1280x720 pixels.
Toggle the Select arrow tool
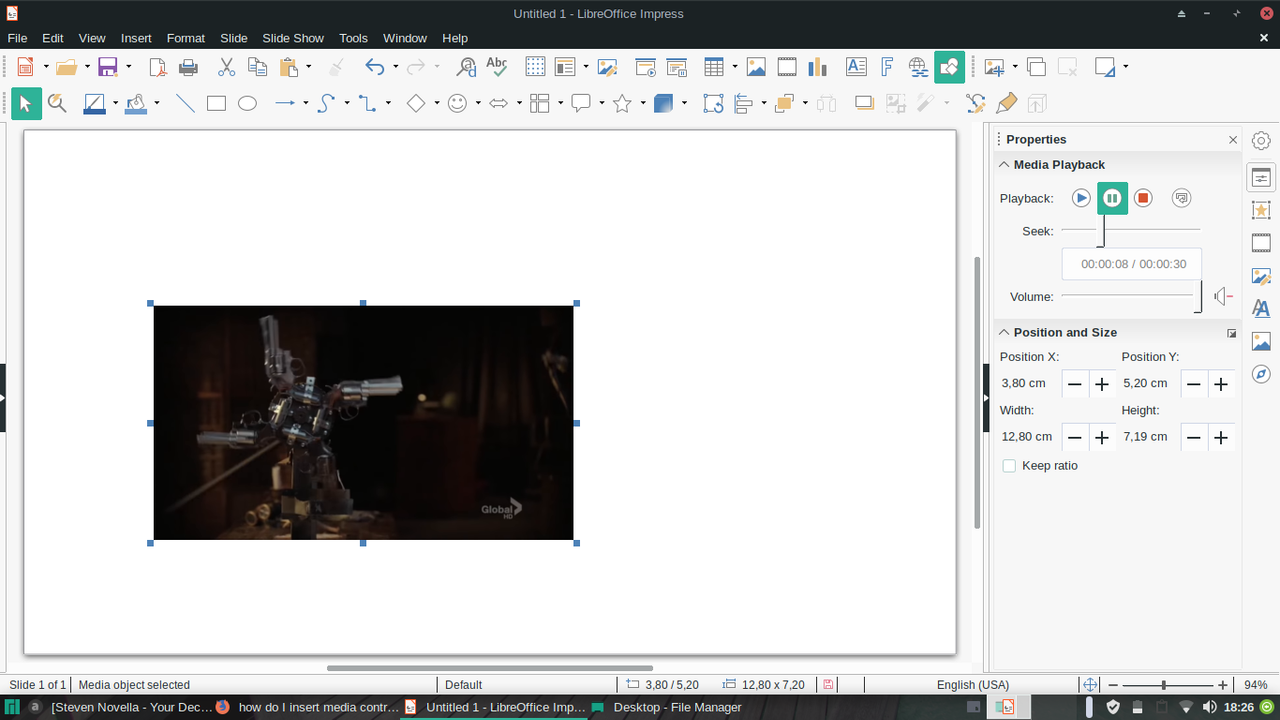coord(26,103)
